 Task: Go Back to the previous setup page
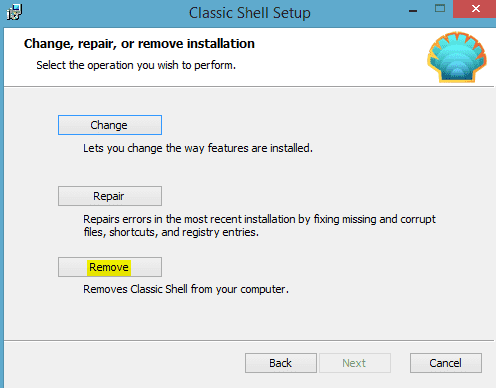281,363
